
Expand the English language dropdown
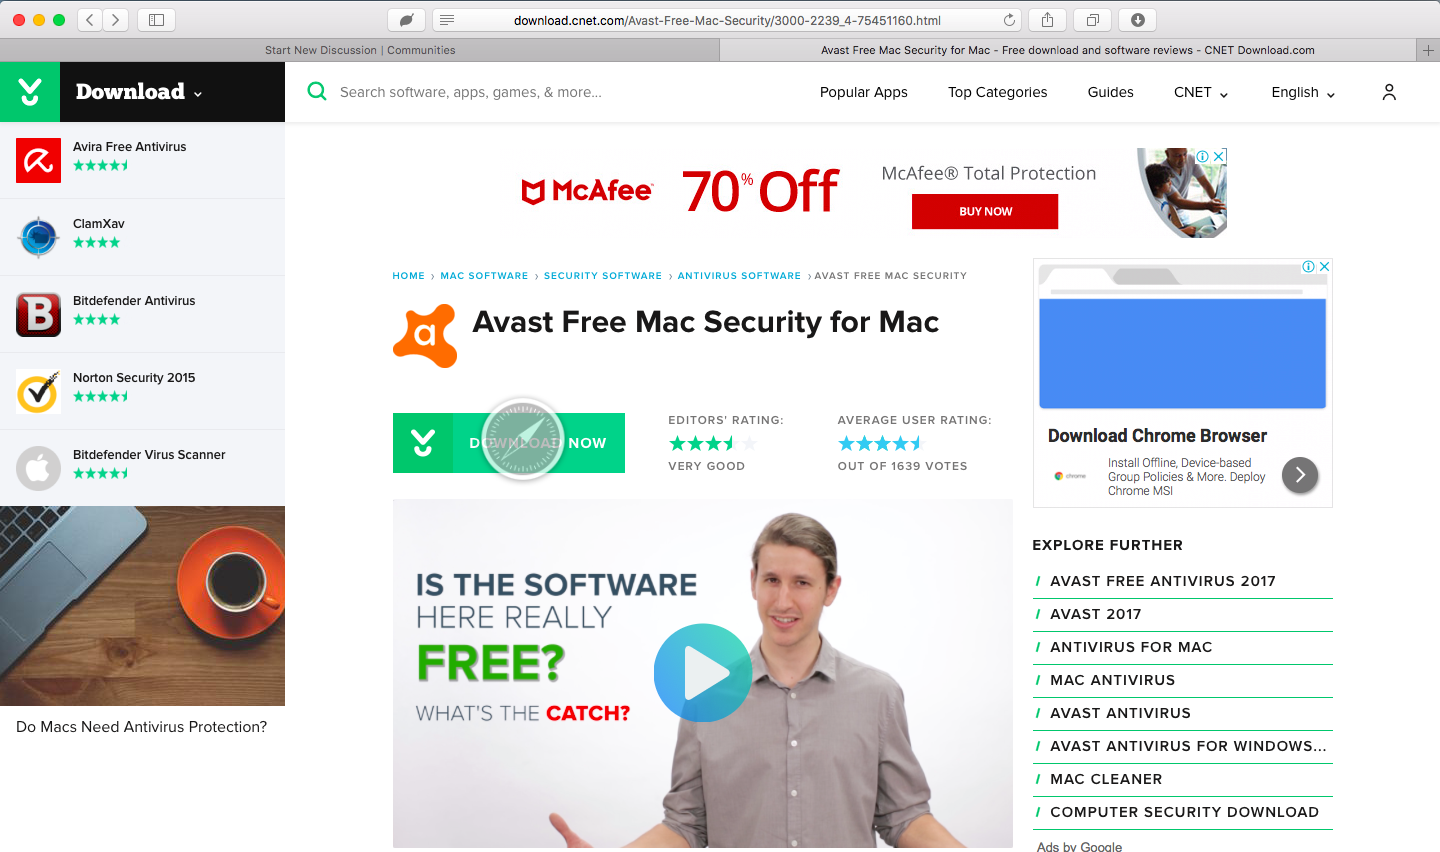pyautogui.click(x=1303, y=92)
